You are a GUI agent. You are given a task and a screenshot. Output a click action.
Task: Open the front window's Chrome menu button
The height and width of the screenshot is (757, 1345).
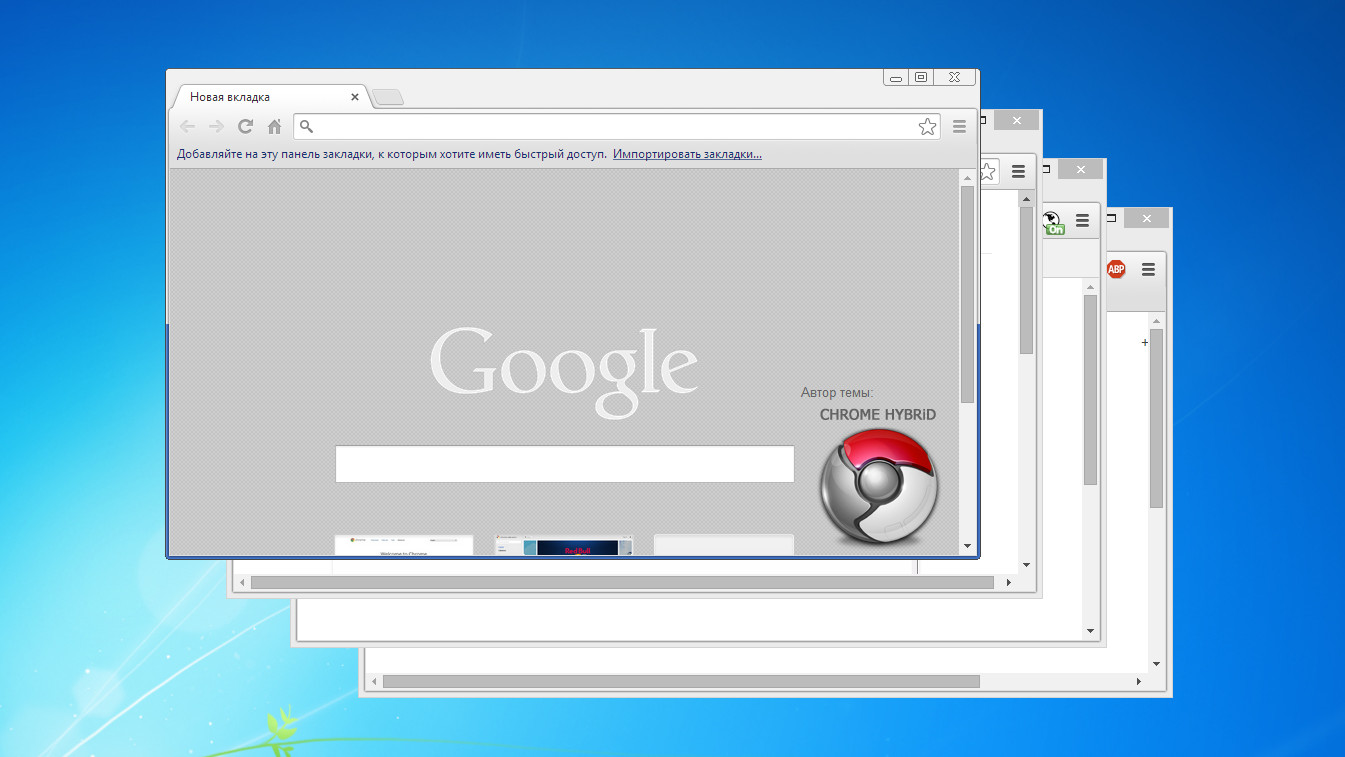pyautogui.click(x=959, y=126)
